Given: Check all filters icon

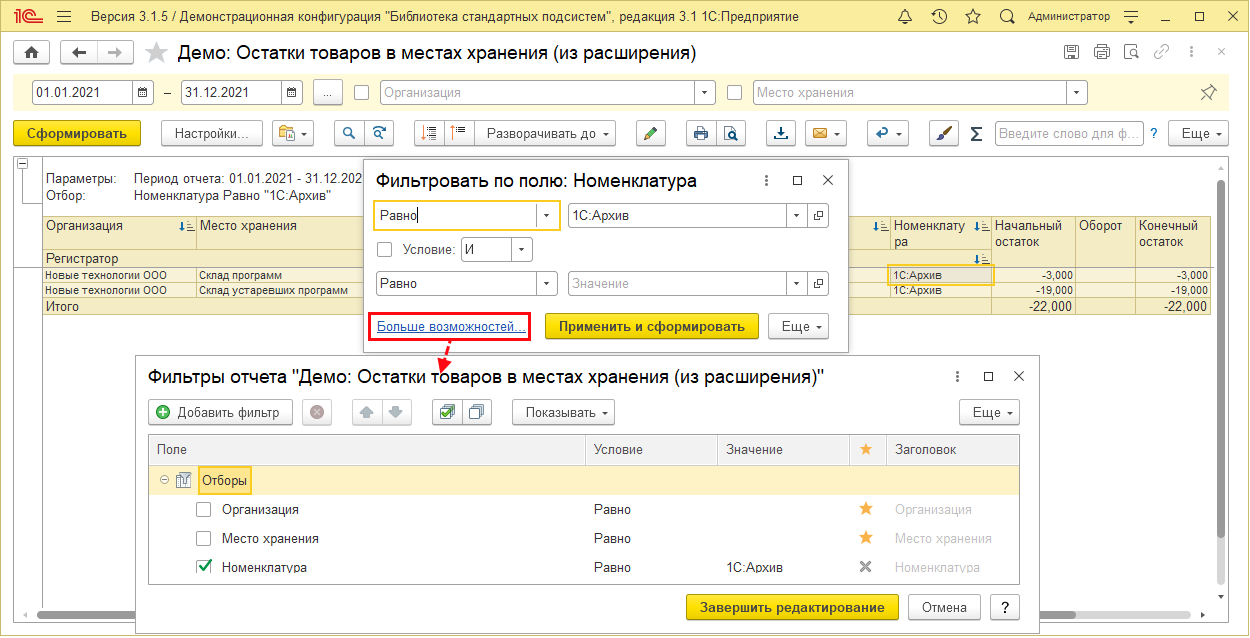Looking at the screenshot, I should 447,412.
